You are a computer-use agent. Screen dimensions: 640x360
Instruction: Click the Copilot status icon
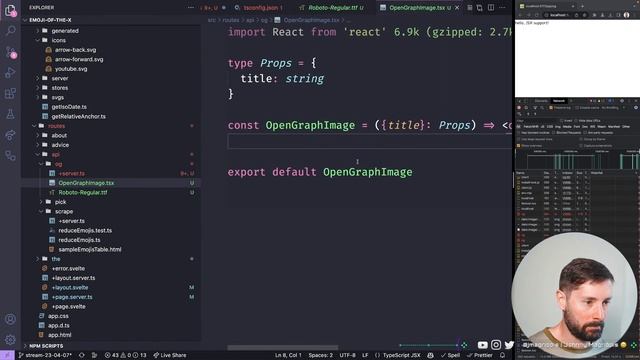click(430, 355)
